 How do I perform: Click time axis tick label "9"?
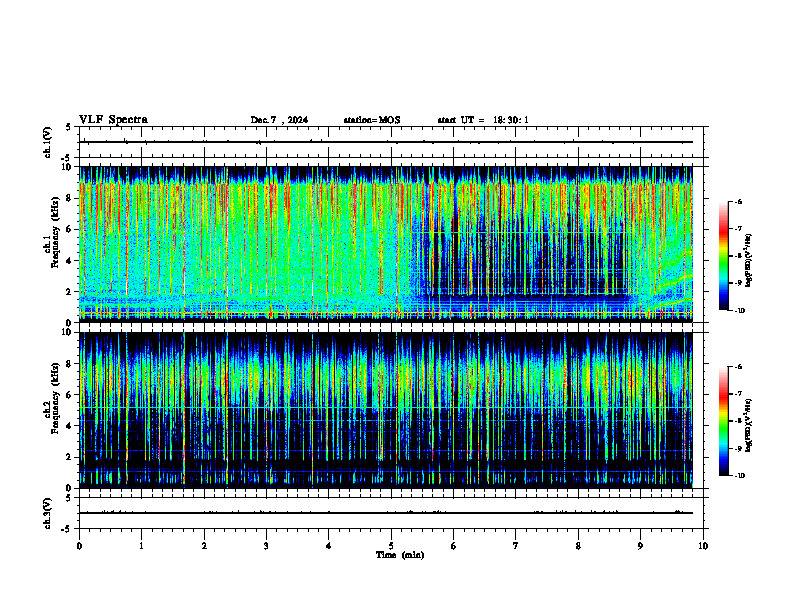click(x=640, y=546)
